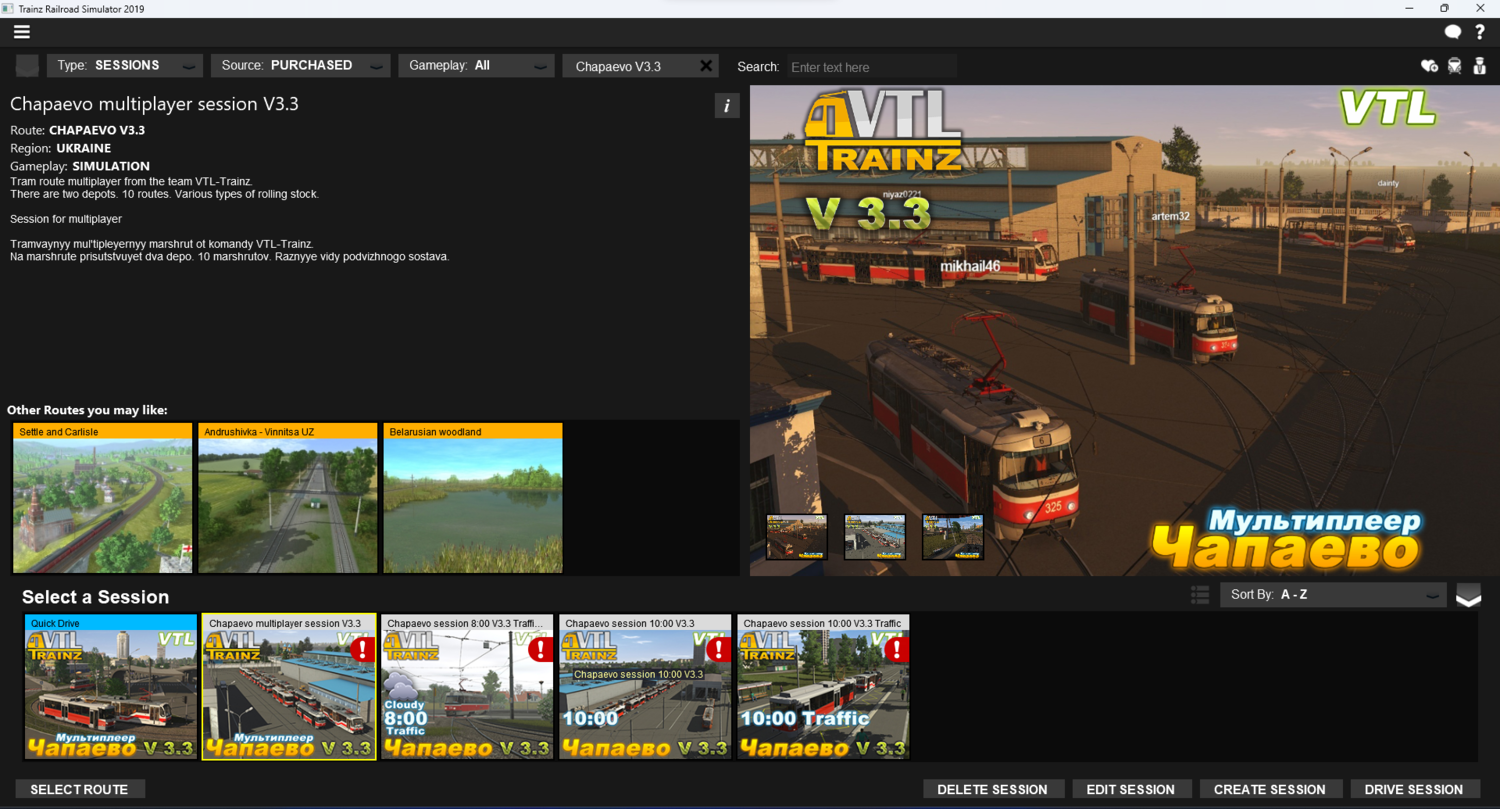The image size is (1500, 809).
Task: Click the dark square back button left of Type
Action: (27, 66)
